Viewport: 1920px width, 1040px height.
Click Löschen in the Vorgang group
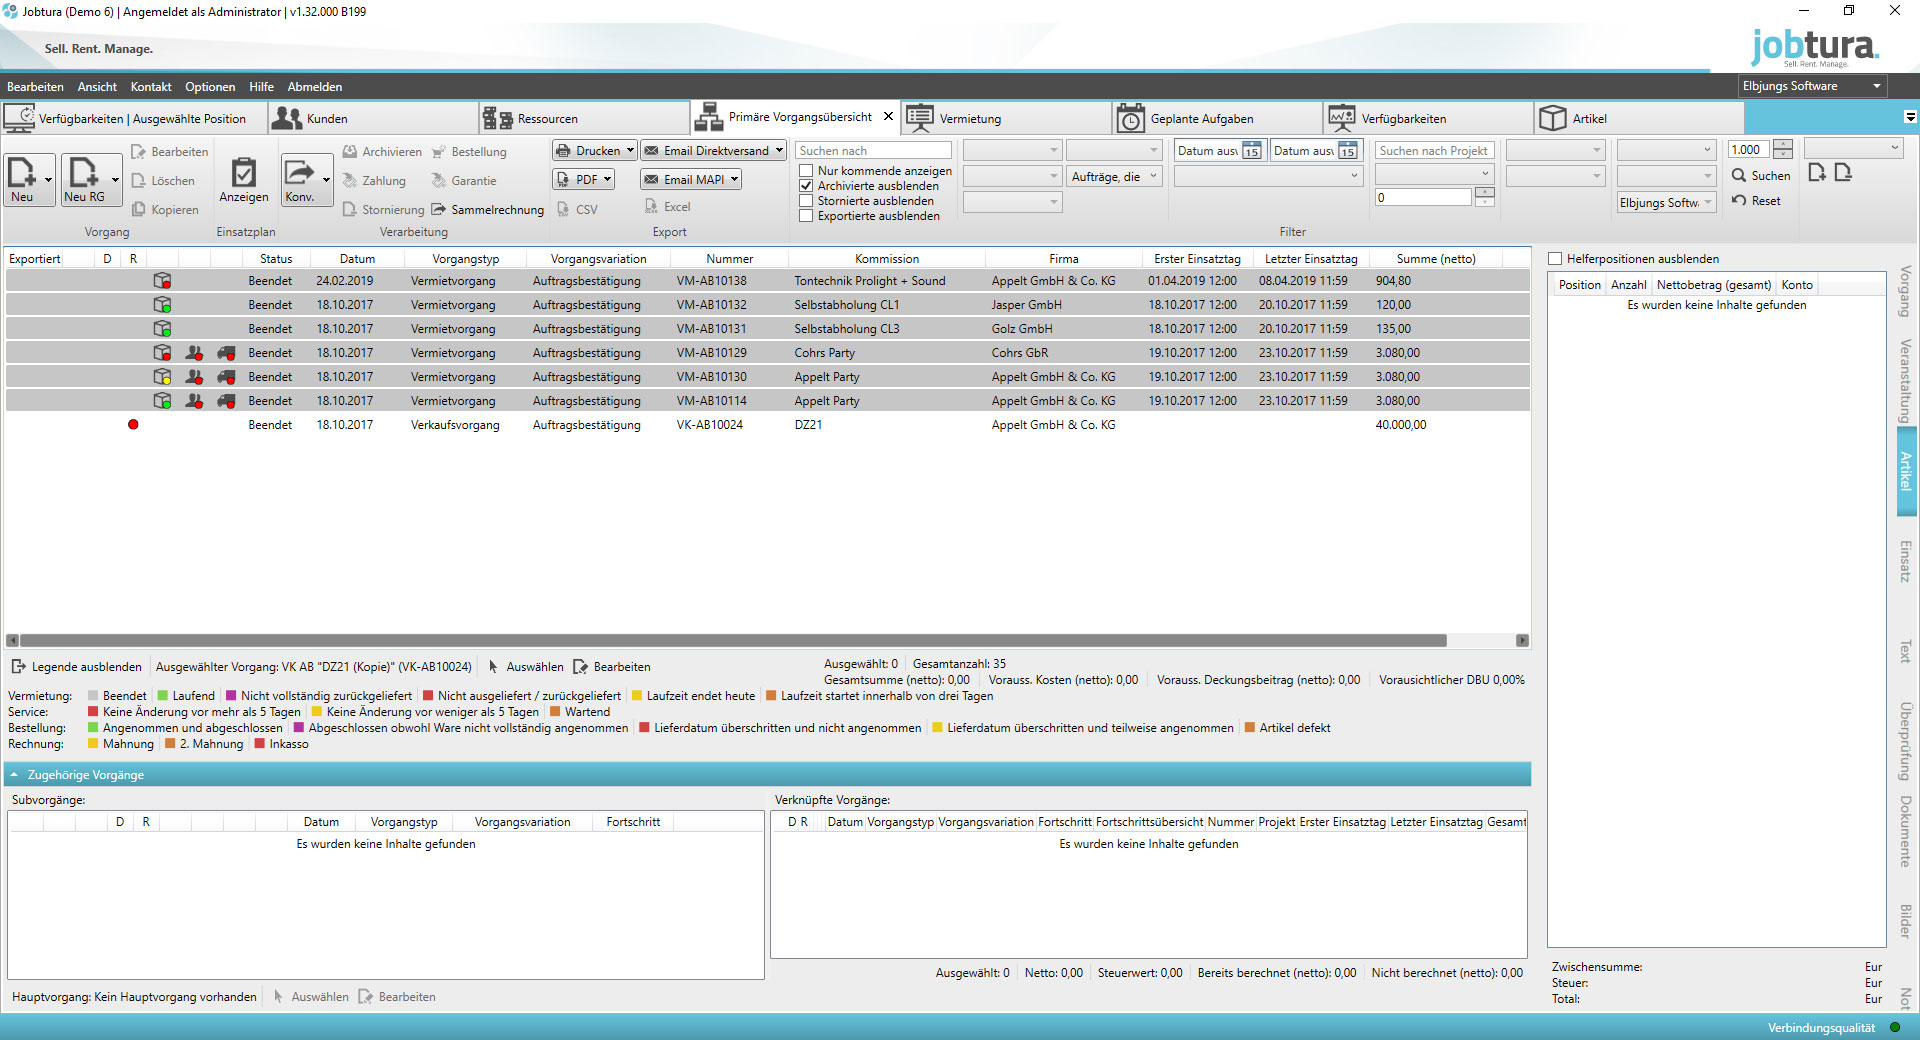pos(163,181)
